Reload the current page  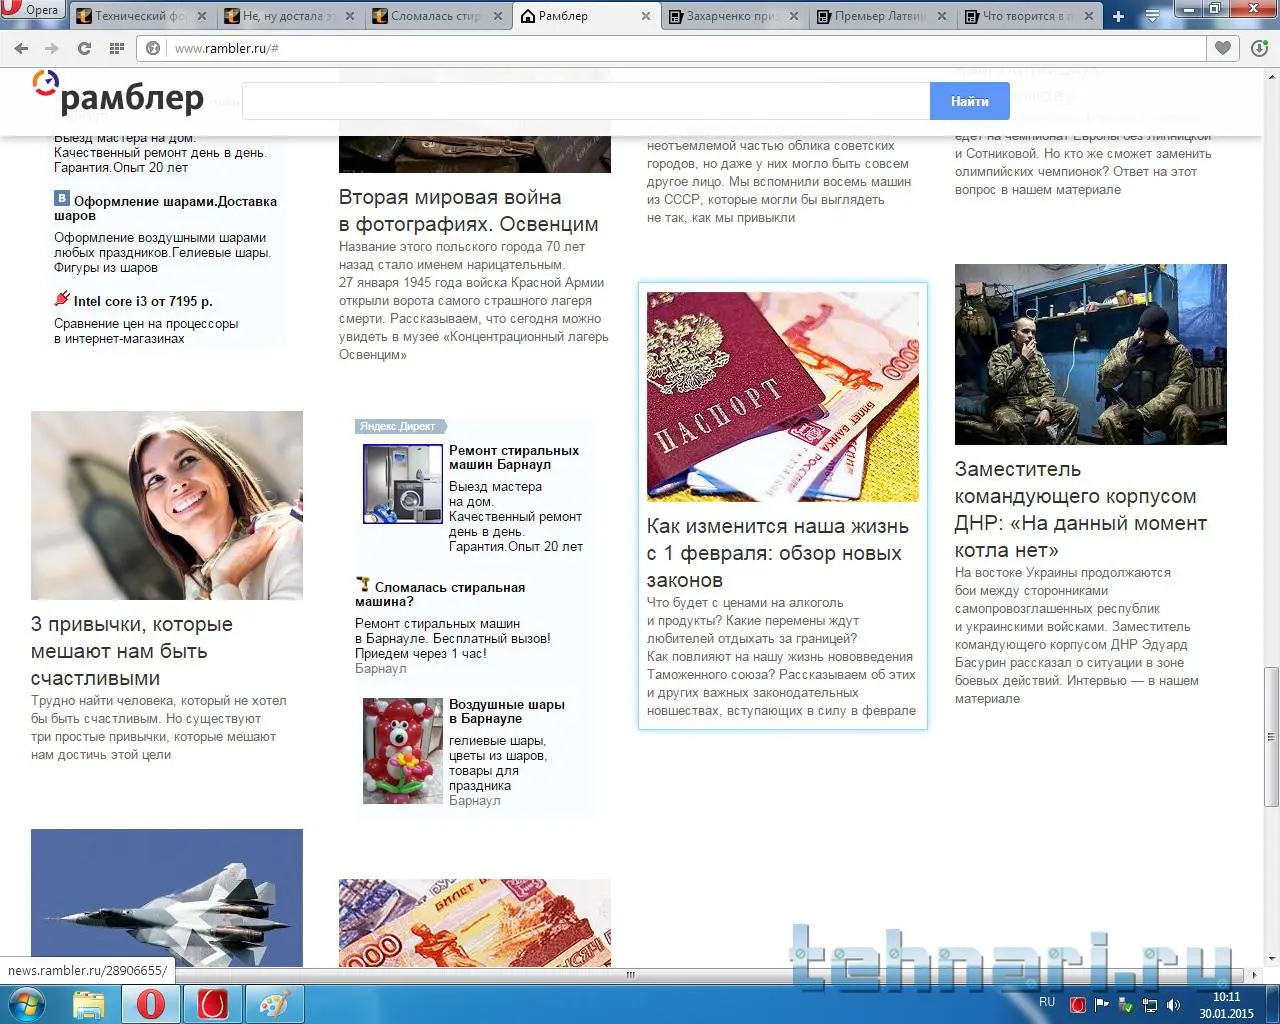(x=84, y=48)
